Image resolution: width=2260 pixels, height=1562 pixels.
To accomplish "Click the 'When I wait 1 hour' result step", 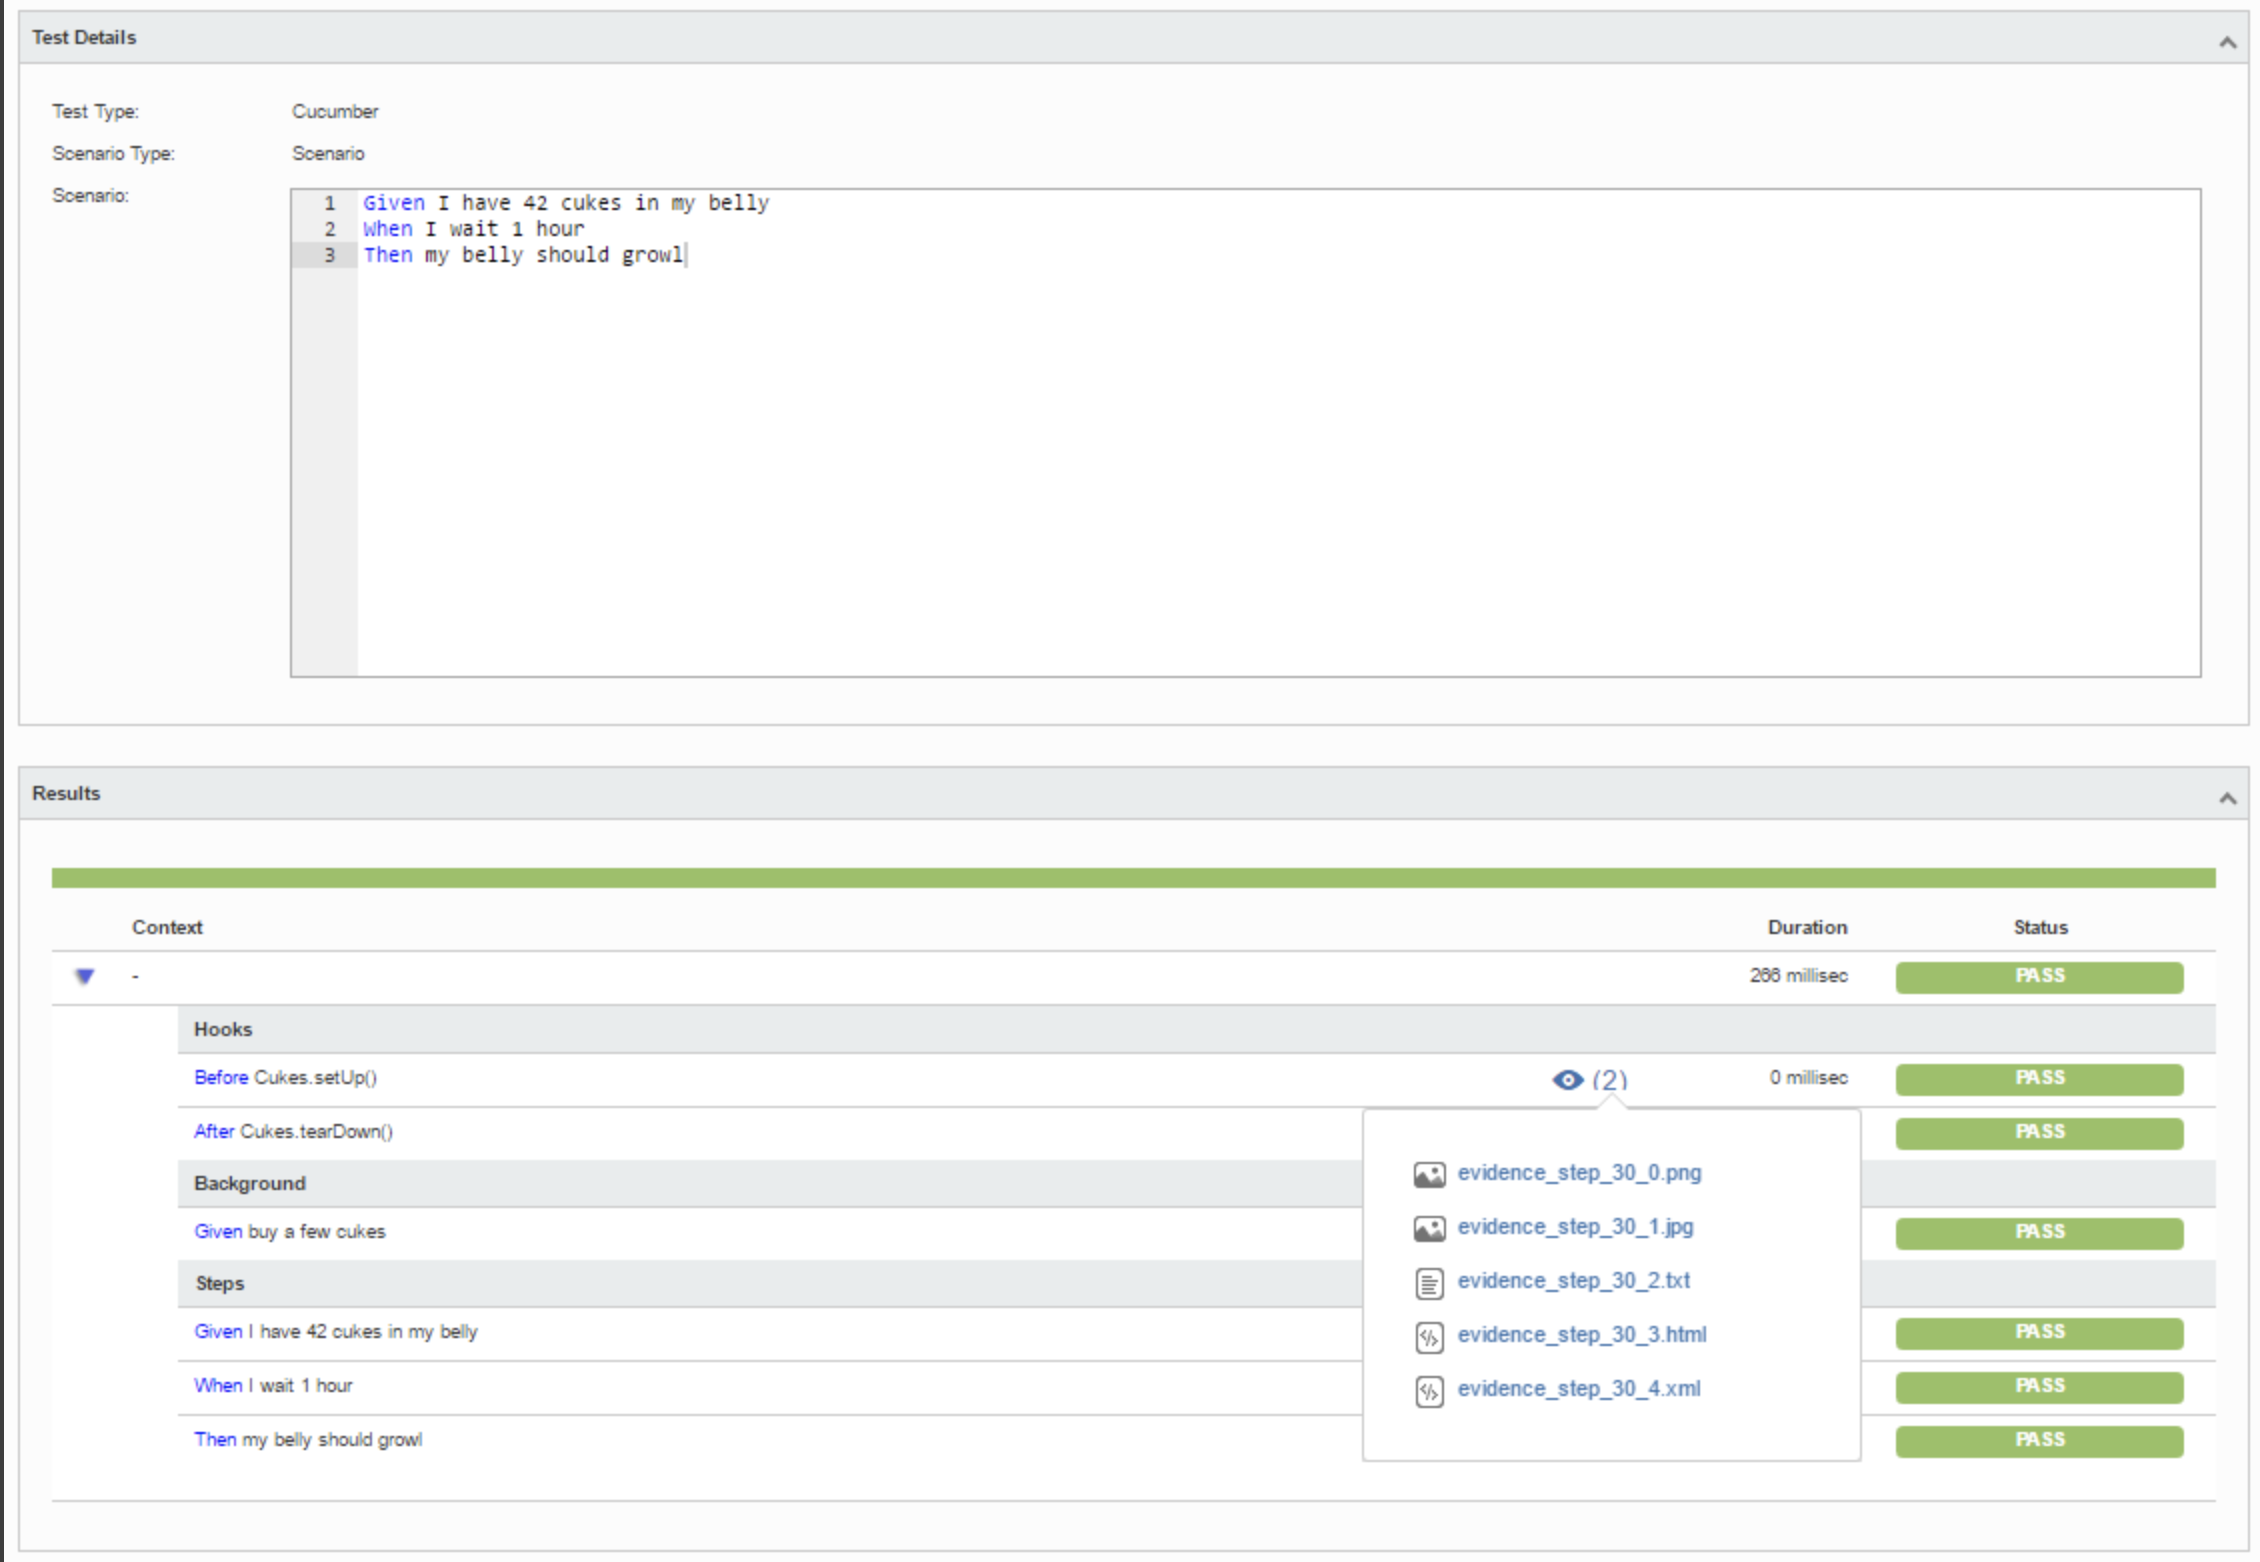I will [273, 1385].
